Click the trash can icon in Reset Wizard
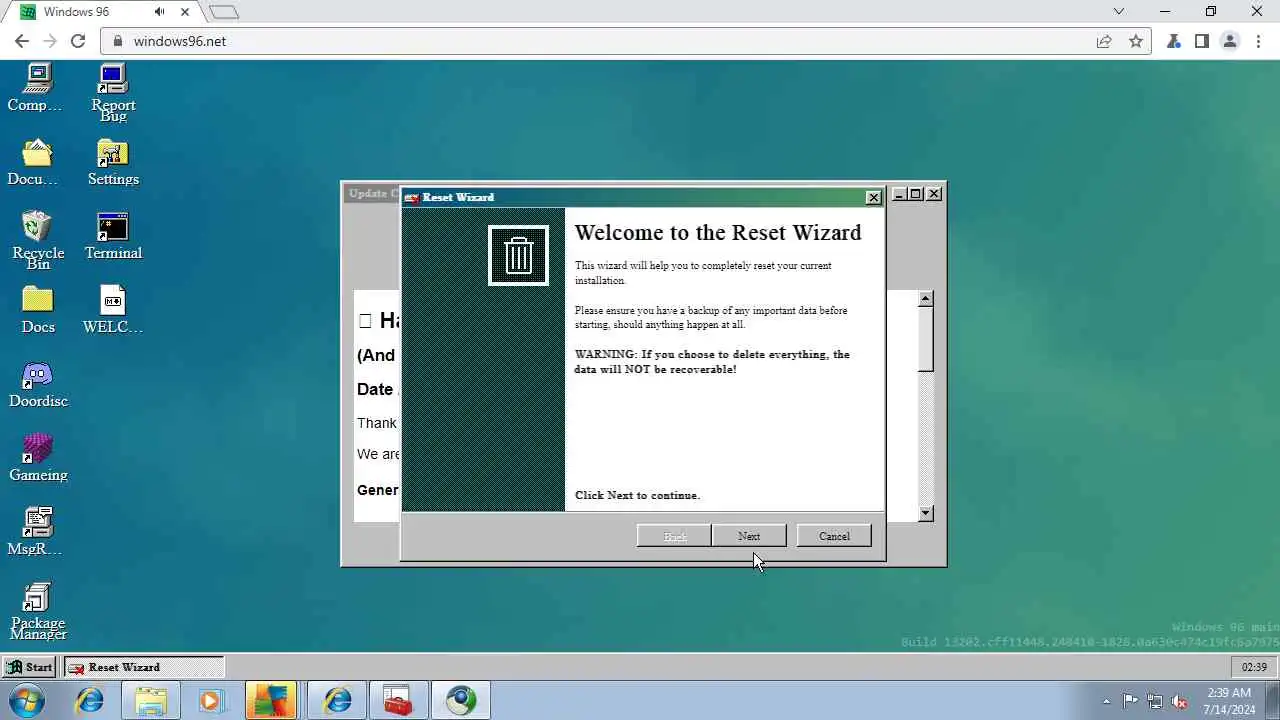The height and width of the screenshot is (720, 1280). tap(518, 256)
